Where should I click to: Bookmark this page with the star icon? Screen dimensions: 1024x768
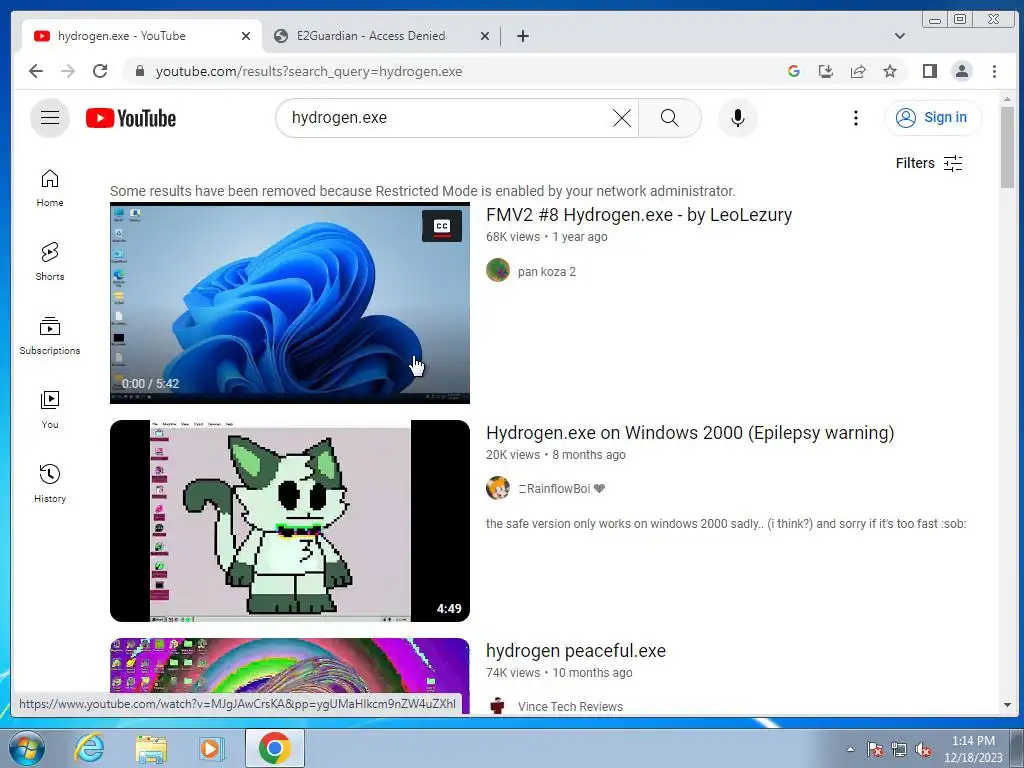coord(890,71)
